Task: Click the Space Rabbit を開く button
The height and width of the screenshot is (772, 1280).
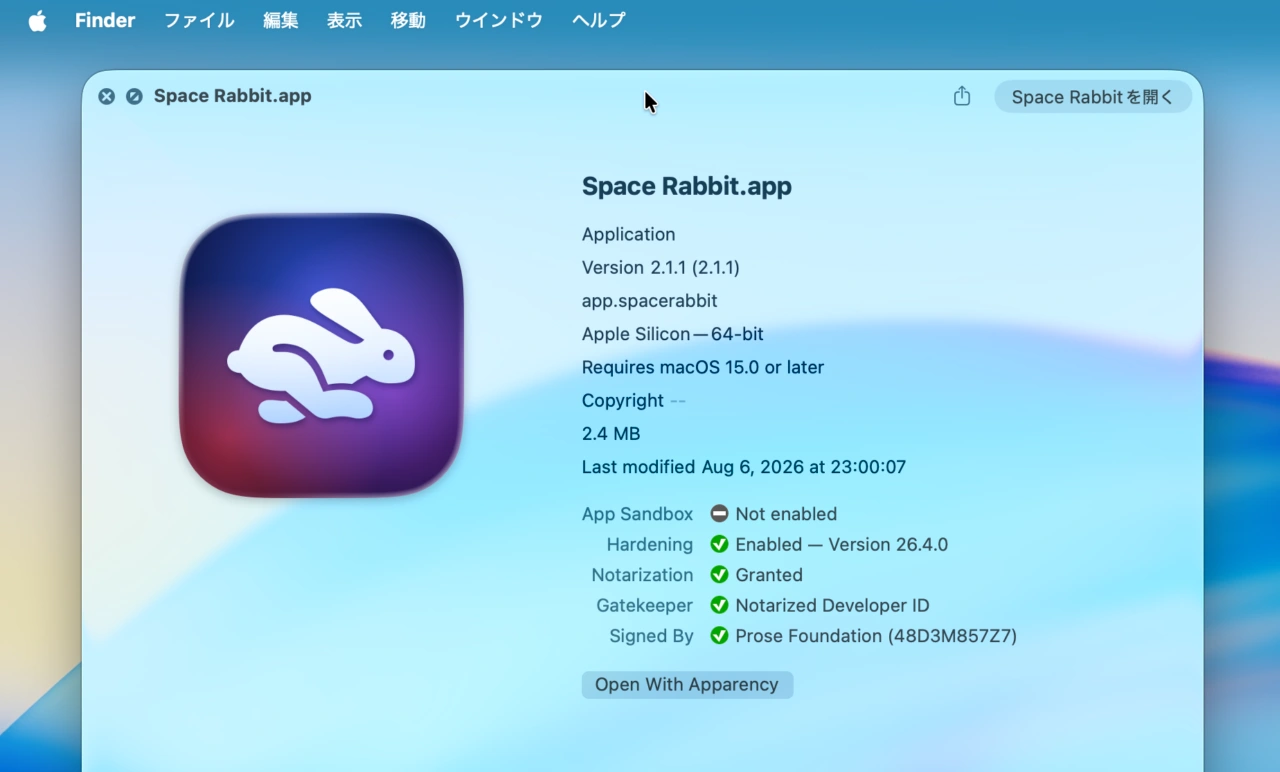Action: [x=1093, y=97]
